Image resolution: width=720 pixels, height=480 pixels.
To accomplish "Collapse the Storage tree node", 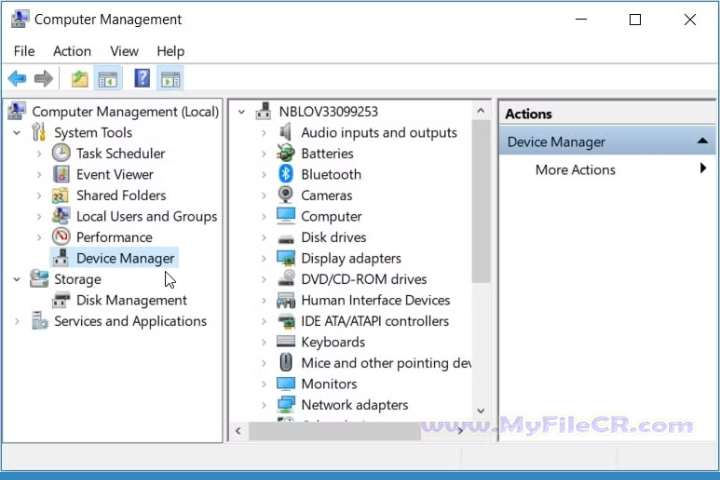I will click(17, 279).
